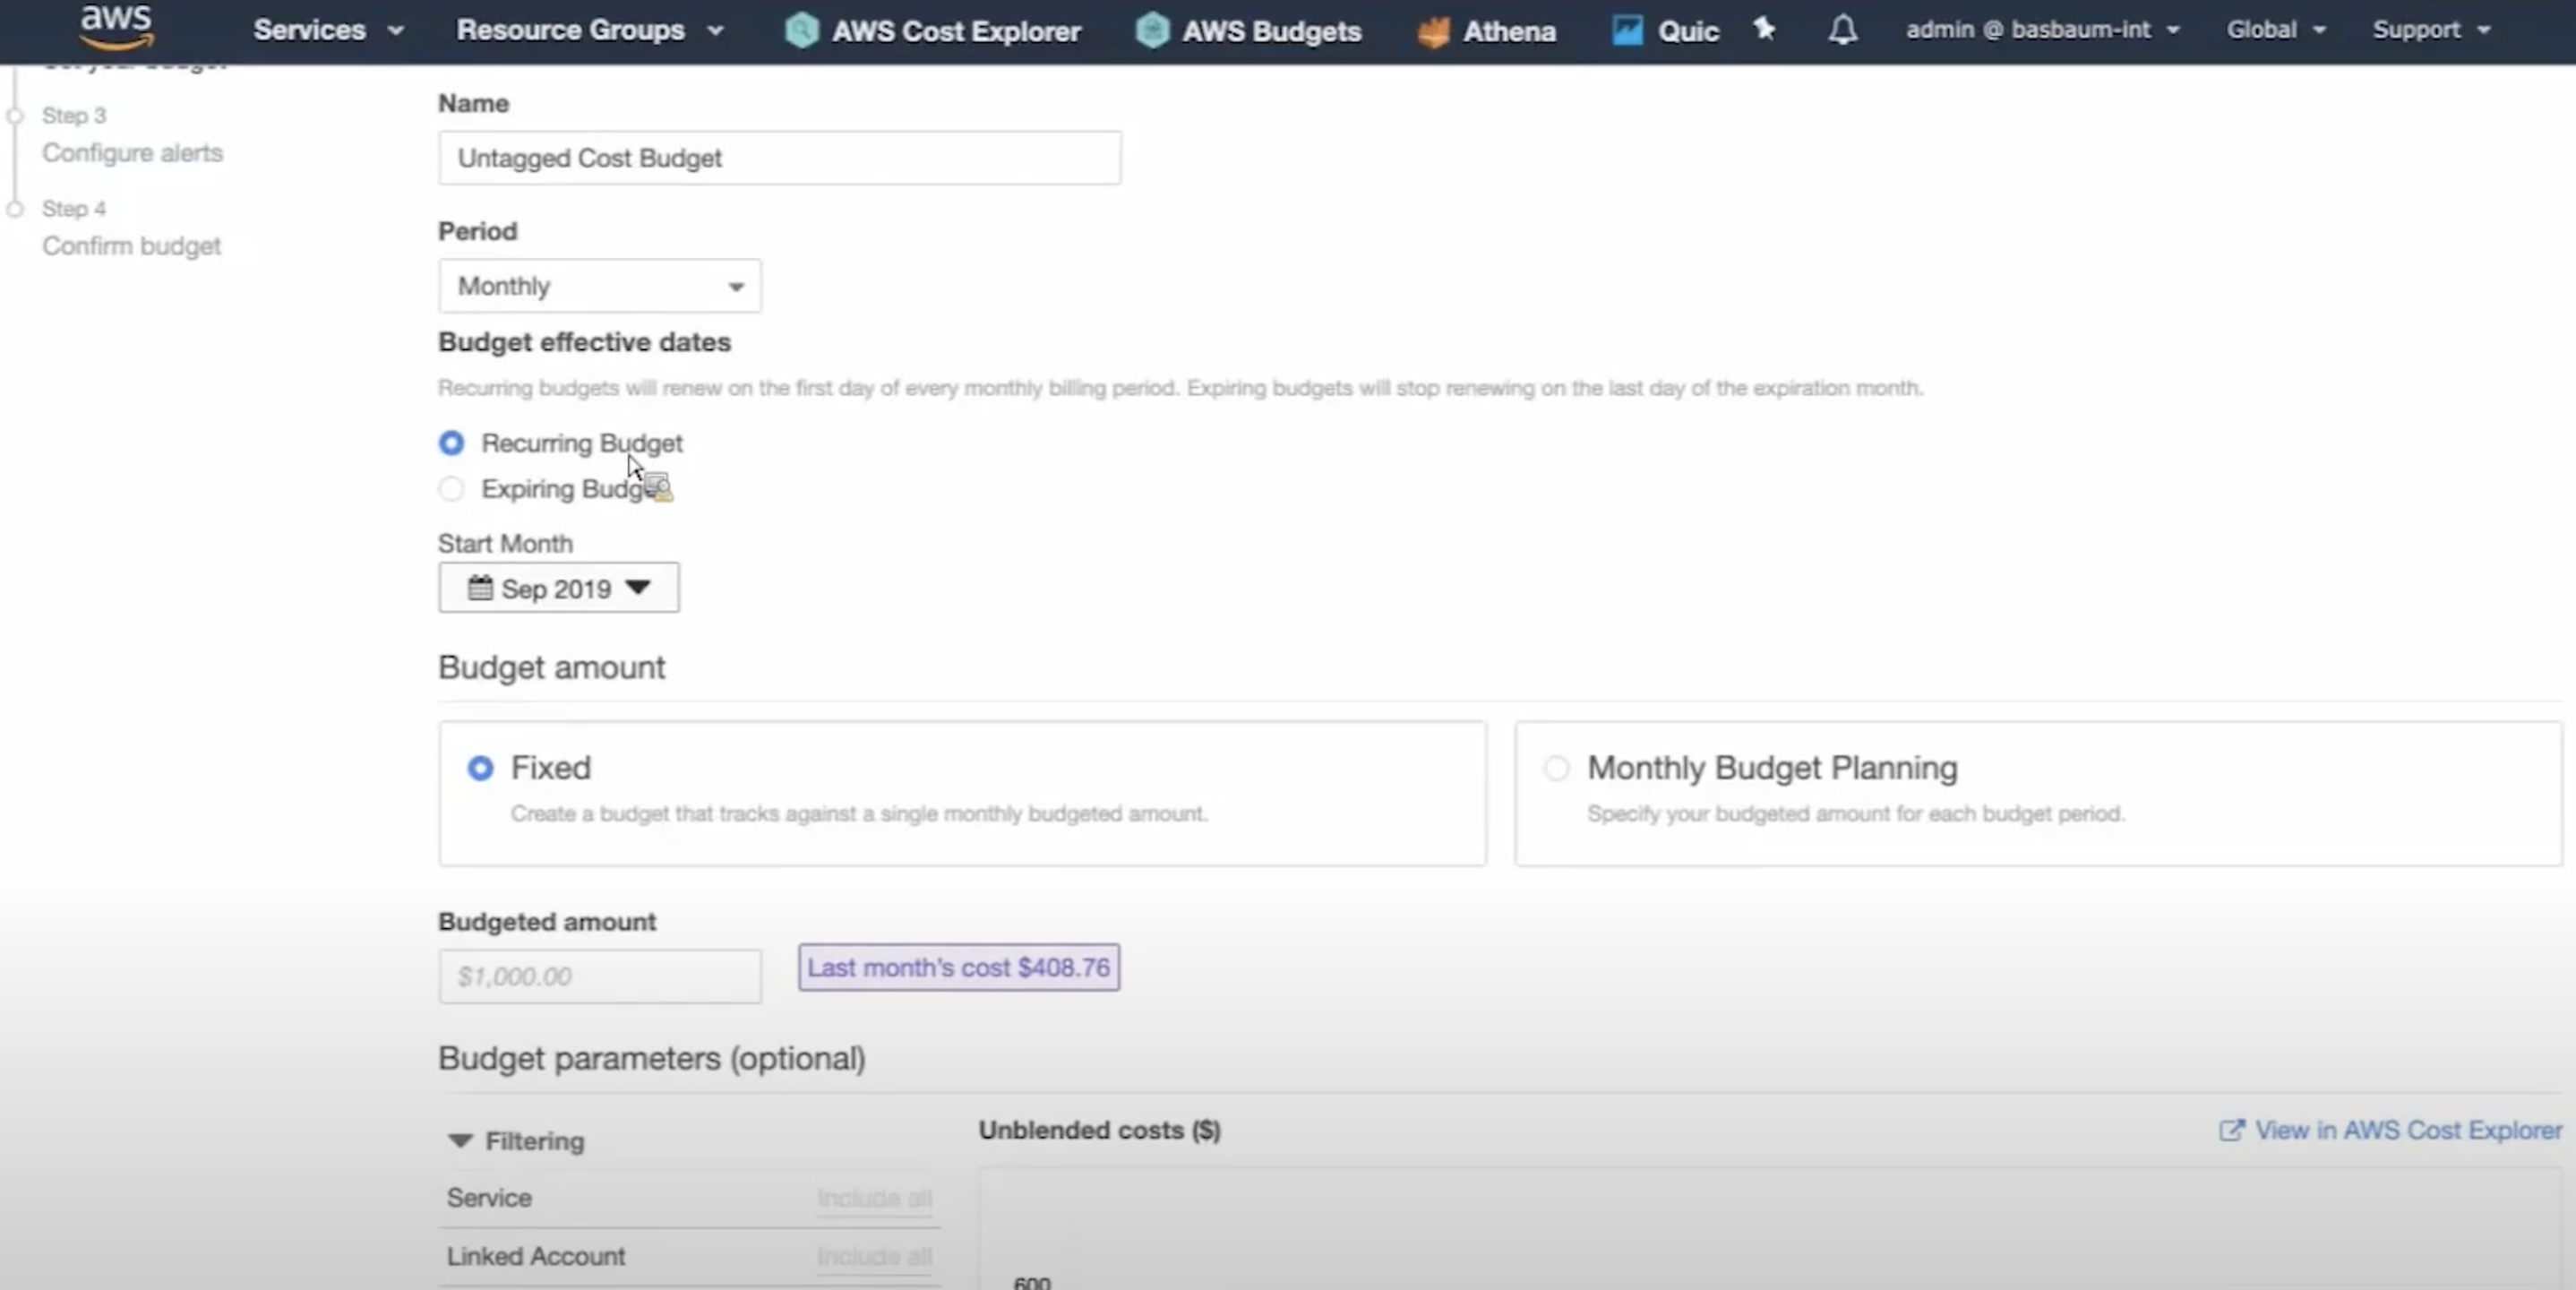2576x1290 pixels.
Task: Click calendar icon in Start Month
Action: [x=480, y=588]
